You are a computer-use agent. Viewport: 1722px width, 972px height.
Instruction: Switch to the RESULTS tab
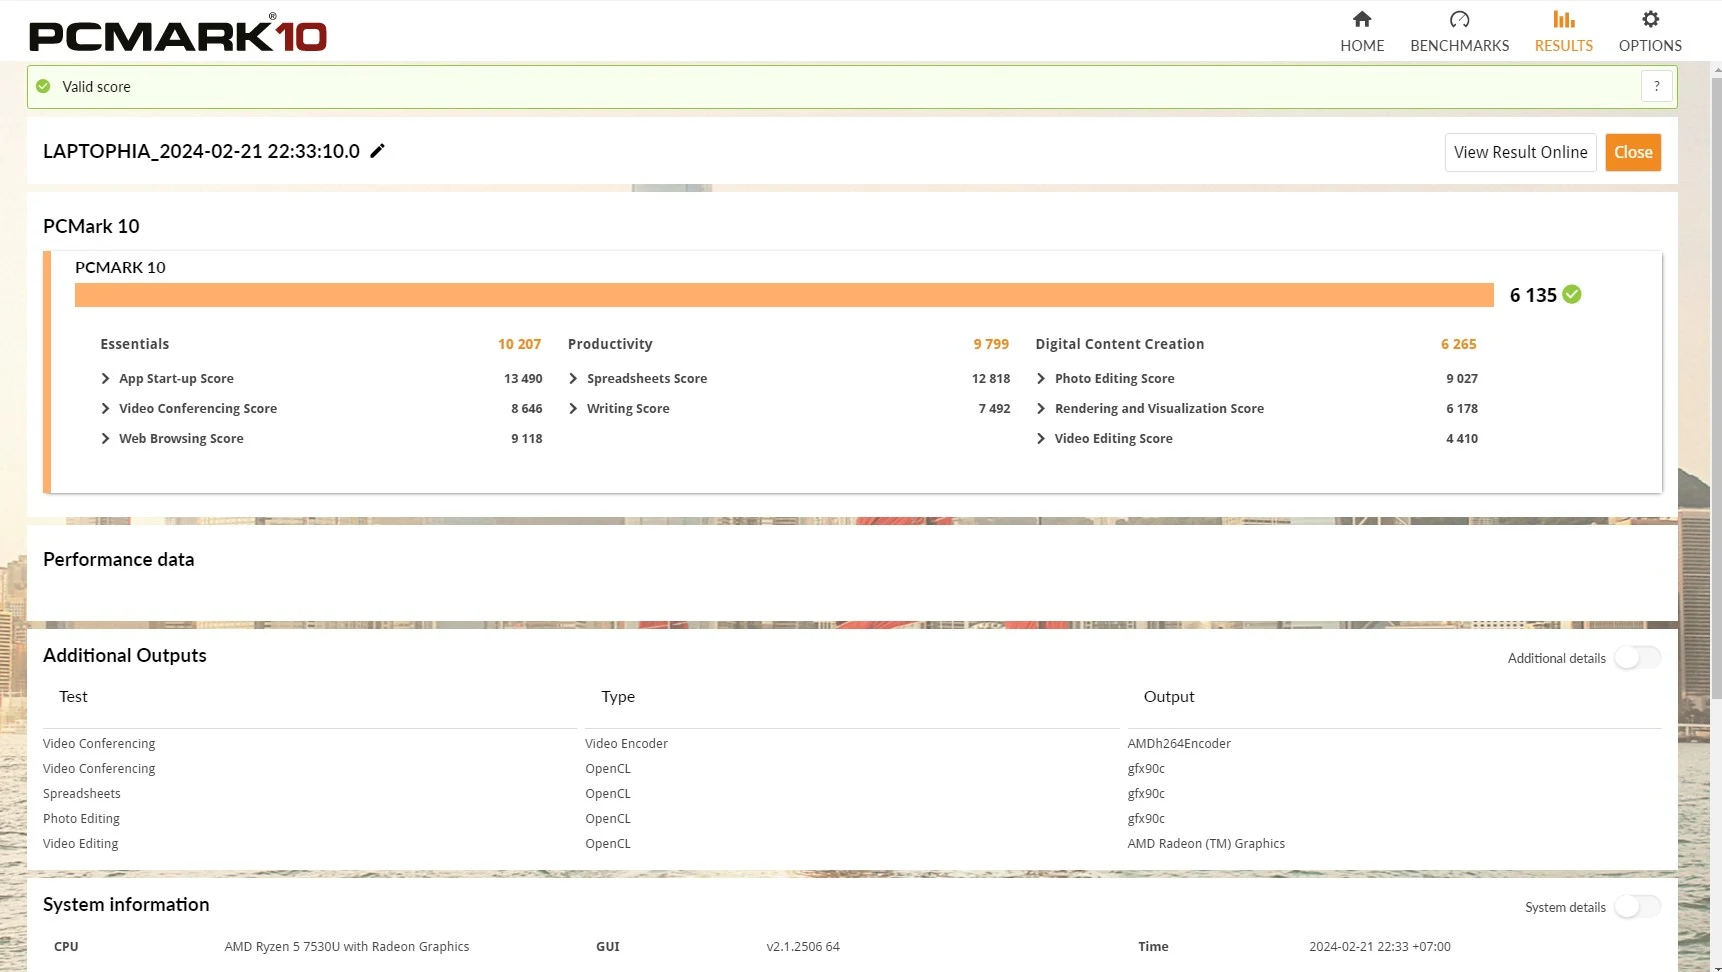coord(1564,32)
